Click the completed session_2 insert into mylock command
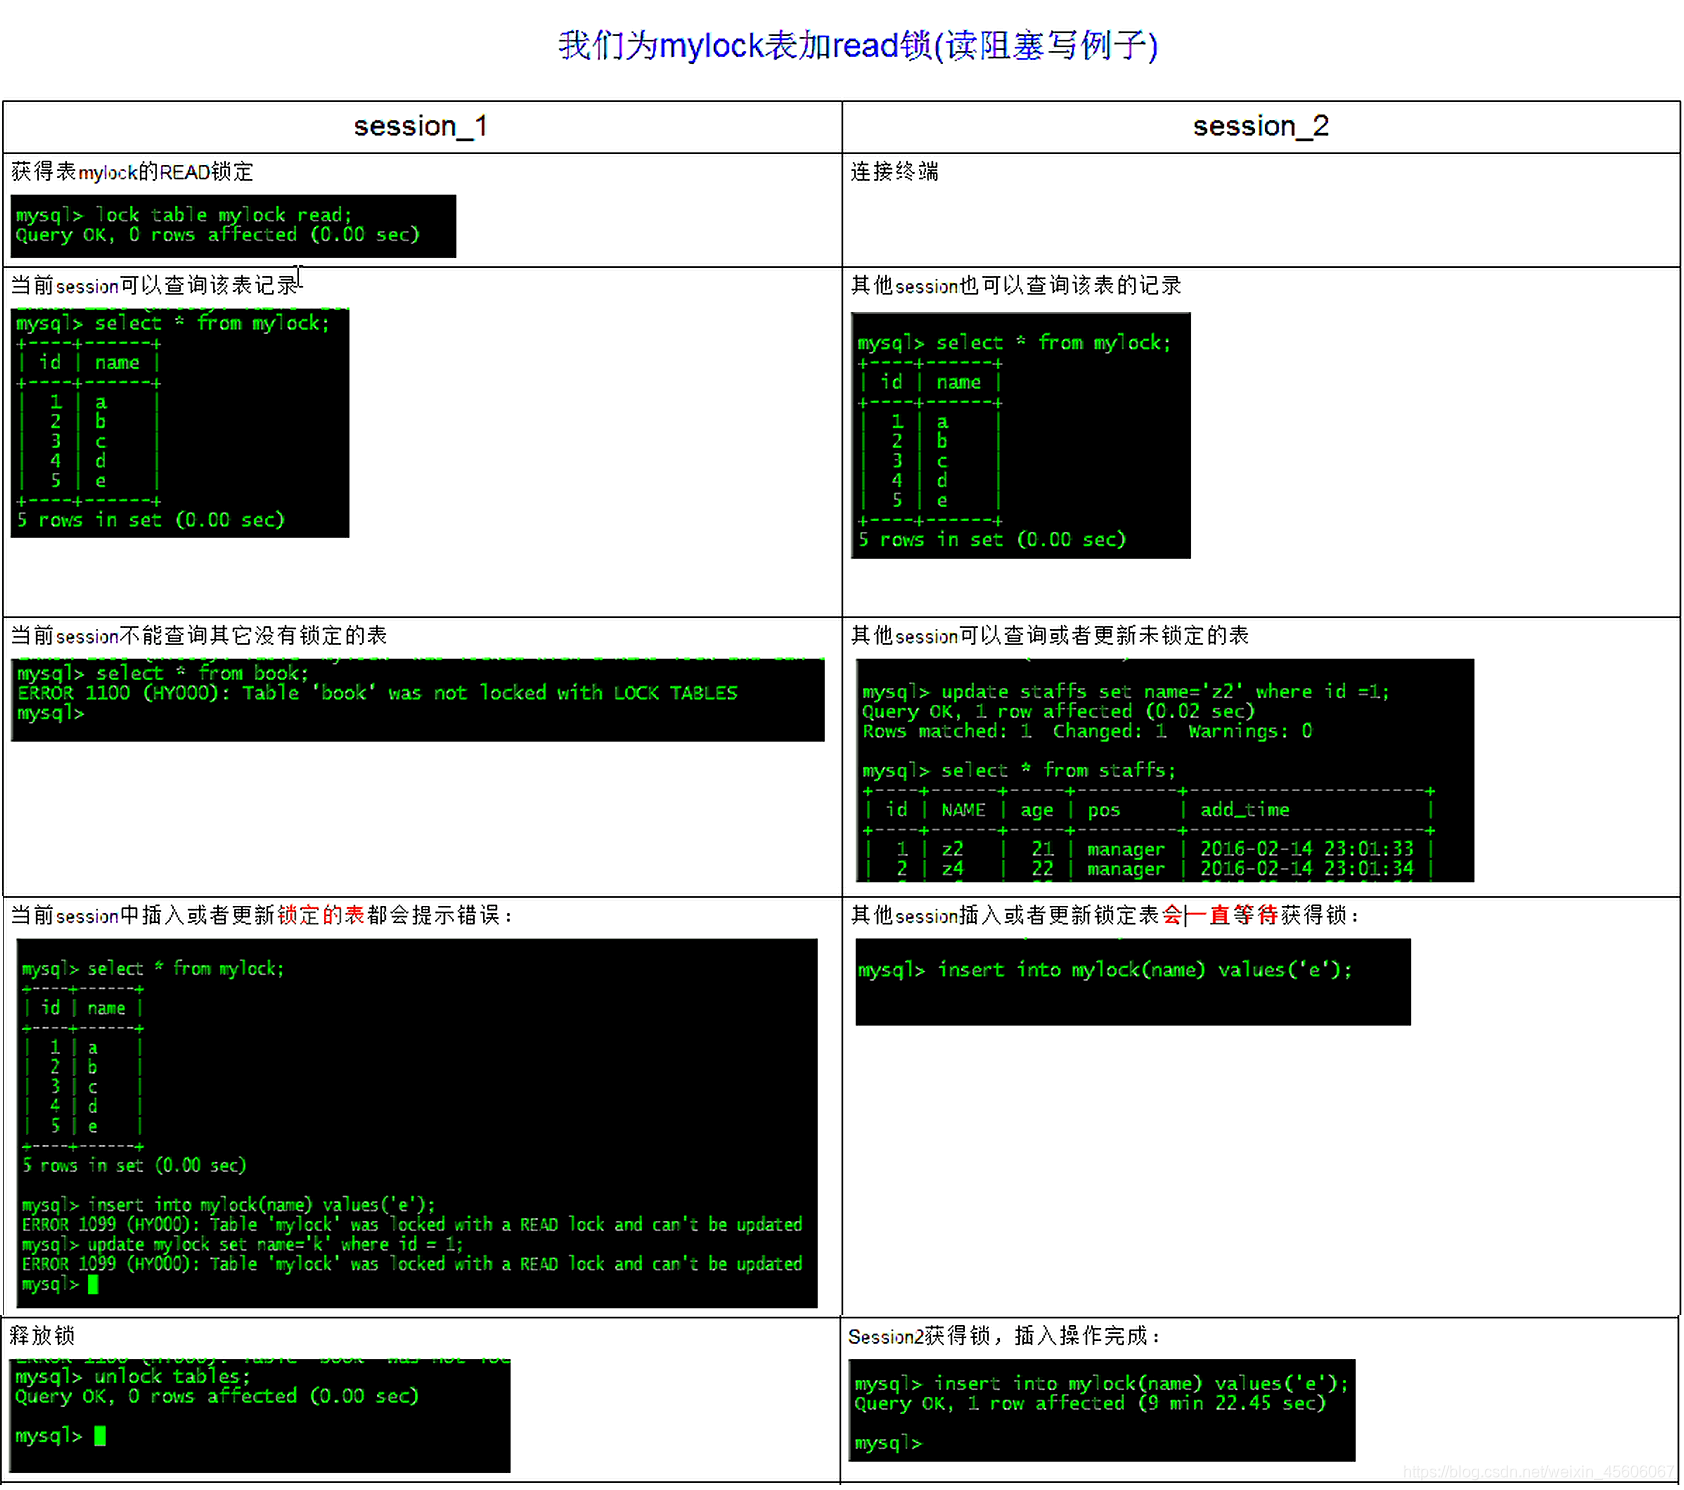1684x1490 pixels. click(1102, 1384)
